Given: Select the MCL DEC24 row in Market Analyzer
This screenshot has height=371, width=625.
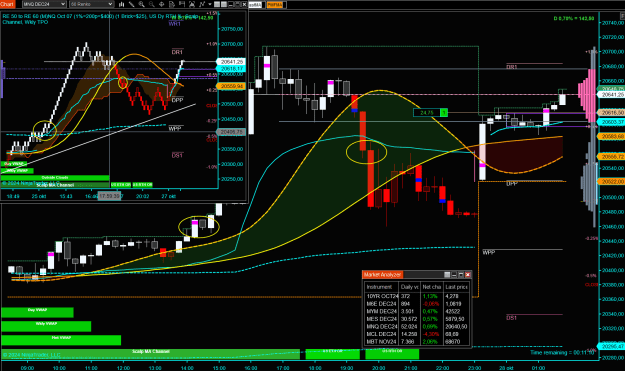Looking at the screenshot, I should [x=417, y=334].
